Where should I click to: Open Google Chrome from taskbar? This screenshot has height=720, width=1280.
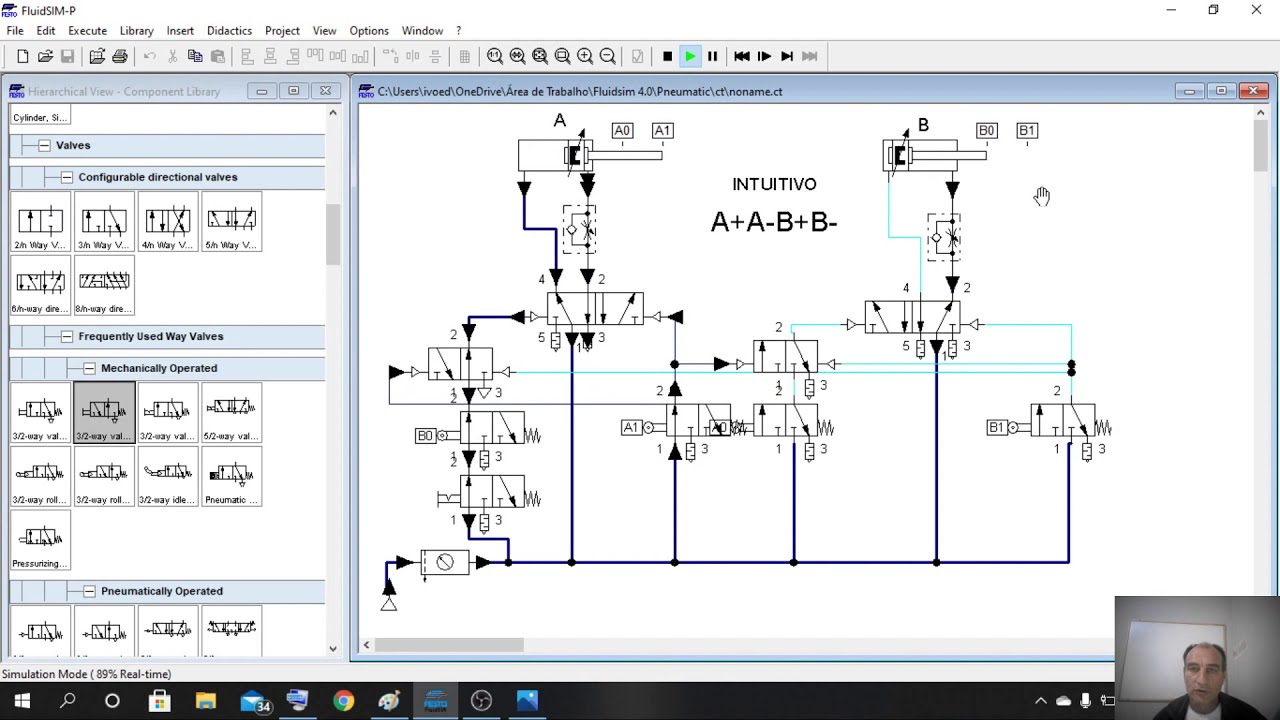(343, 701)
